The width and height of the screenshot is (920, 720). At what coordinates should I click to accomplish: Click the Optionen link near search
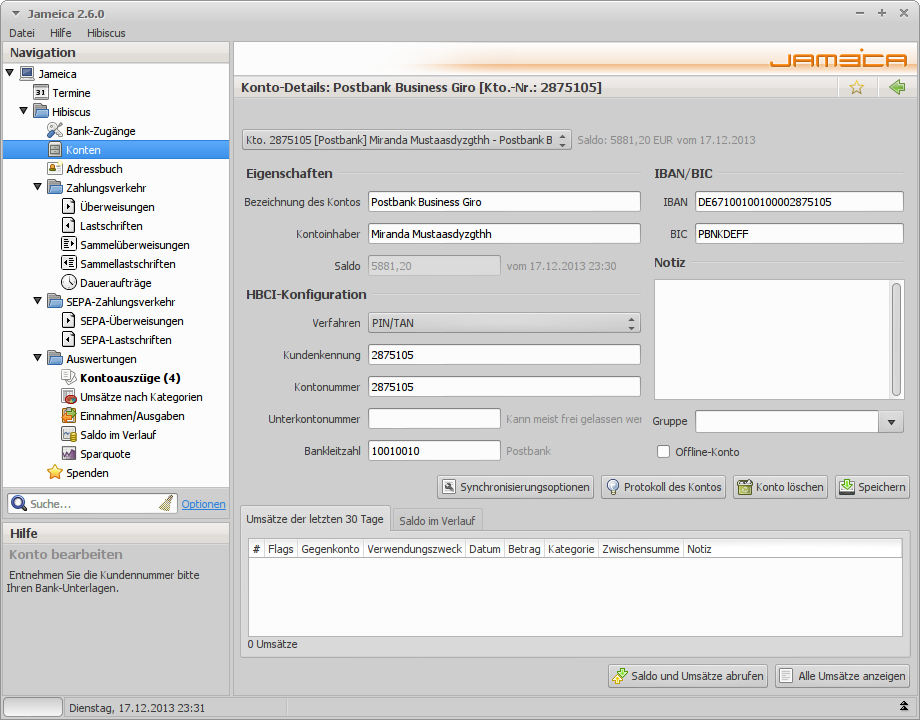[203, 504]
